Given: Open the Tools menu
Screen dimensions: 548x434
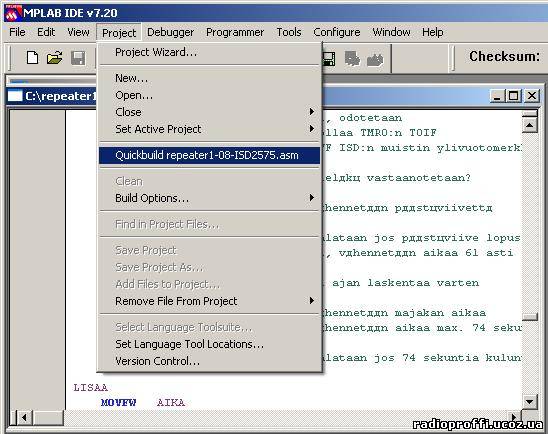Looking at the screenshot, I should [x=289, y=32].
